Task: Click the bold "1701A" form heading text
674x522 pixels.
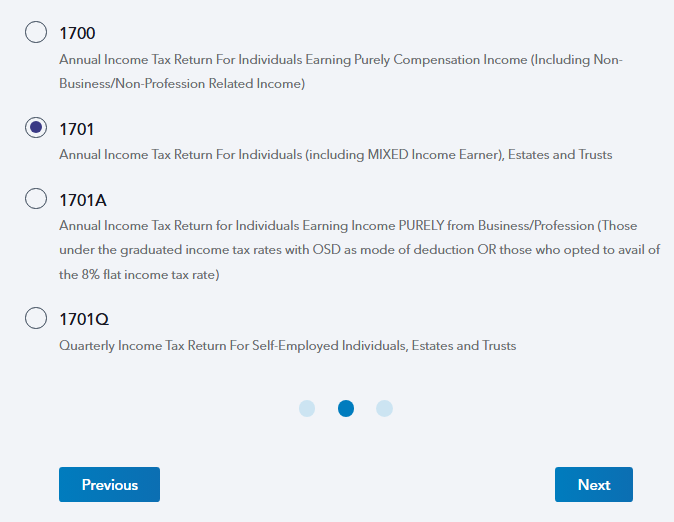Action: pos(82,199)
